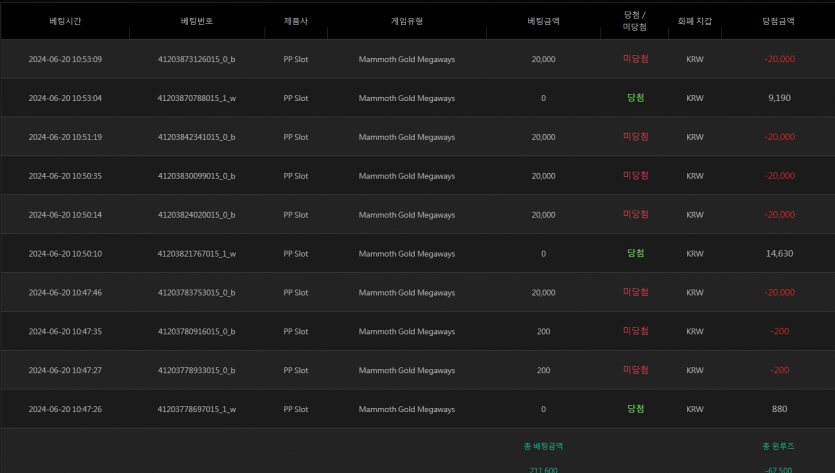Select bet time 2024-06-20 10:47:35
This screenshot has height=473, width=835.
[65, 331]
